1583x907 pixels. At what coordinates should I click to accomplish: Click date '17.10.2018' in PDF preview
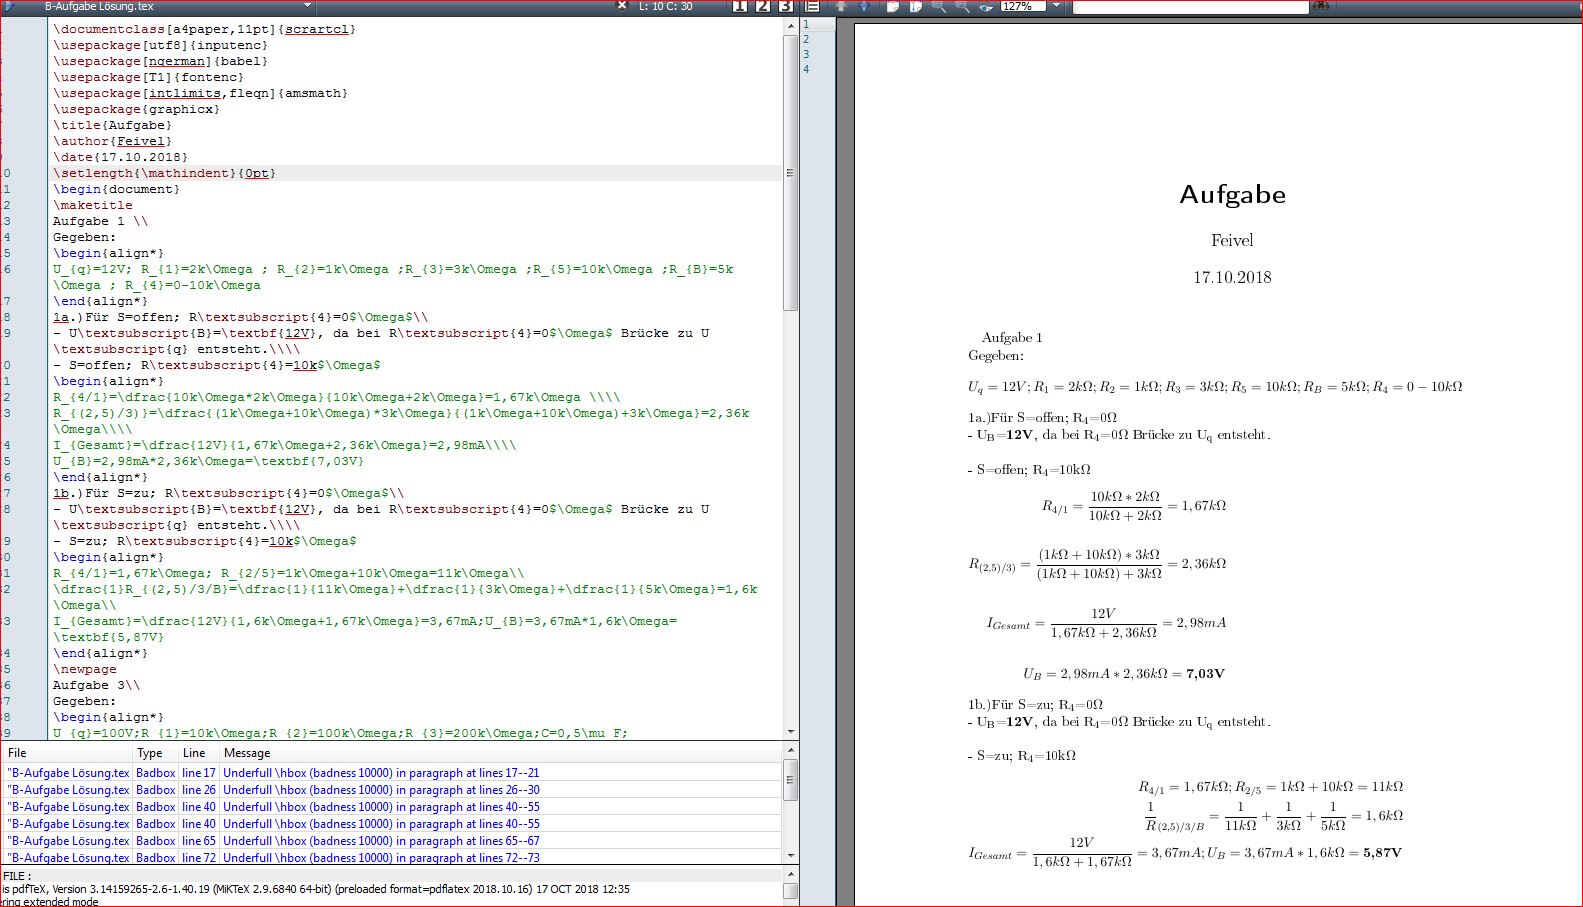pyautogui.click(x=1232, y=278)
